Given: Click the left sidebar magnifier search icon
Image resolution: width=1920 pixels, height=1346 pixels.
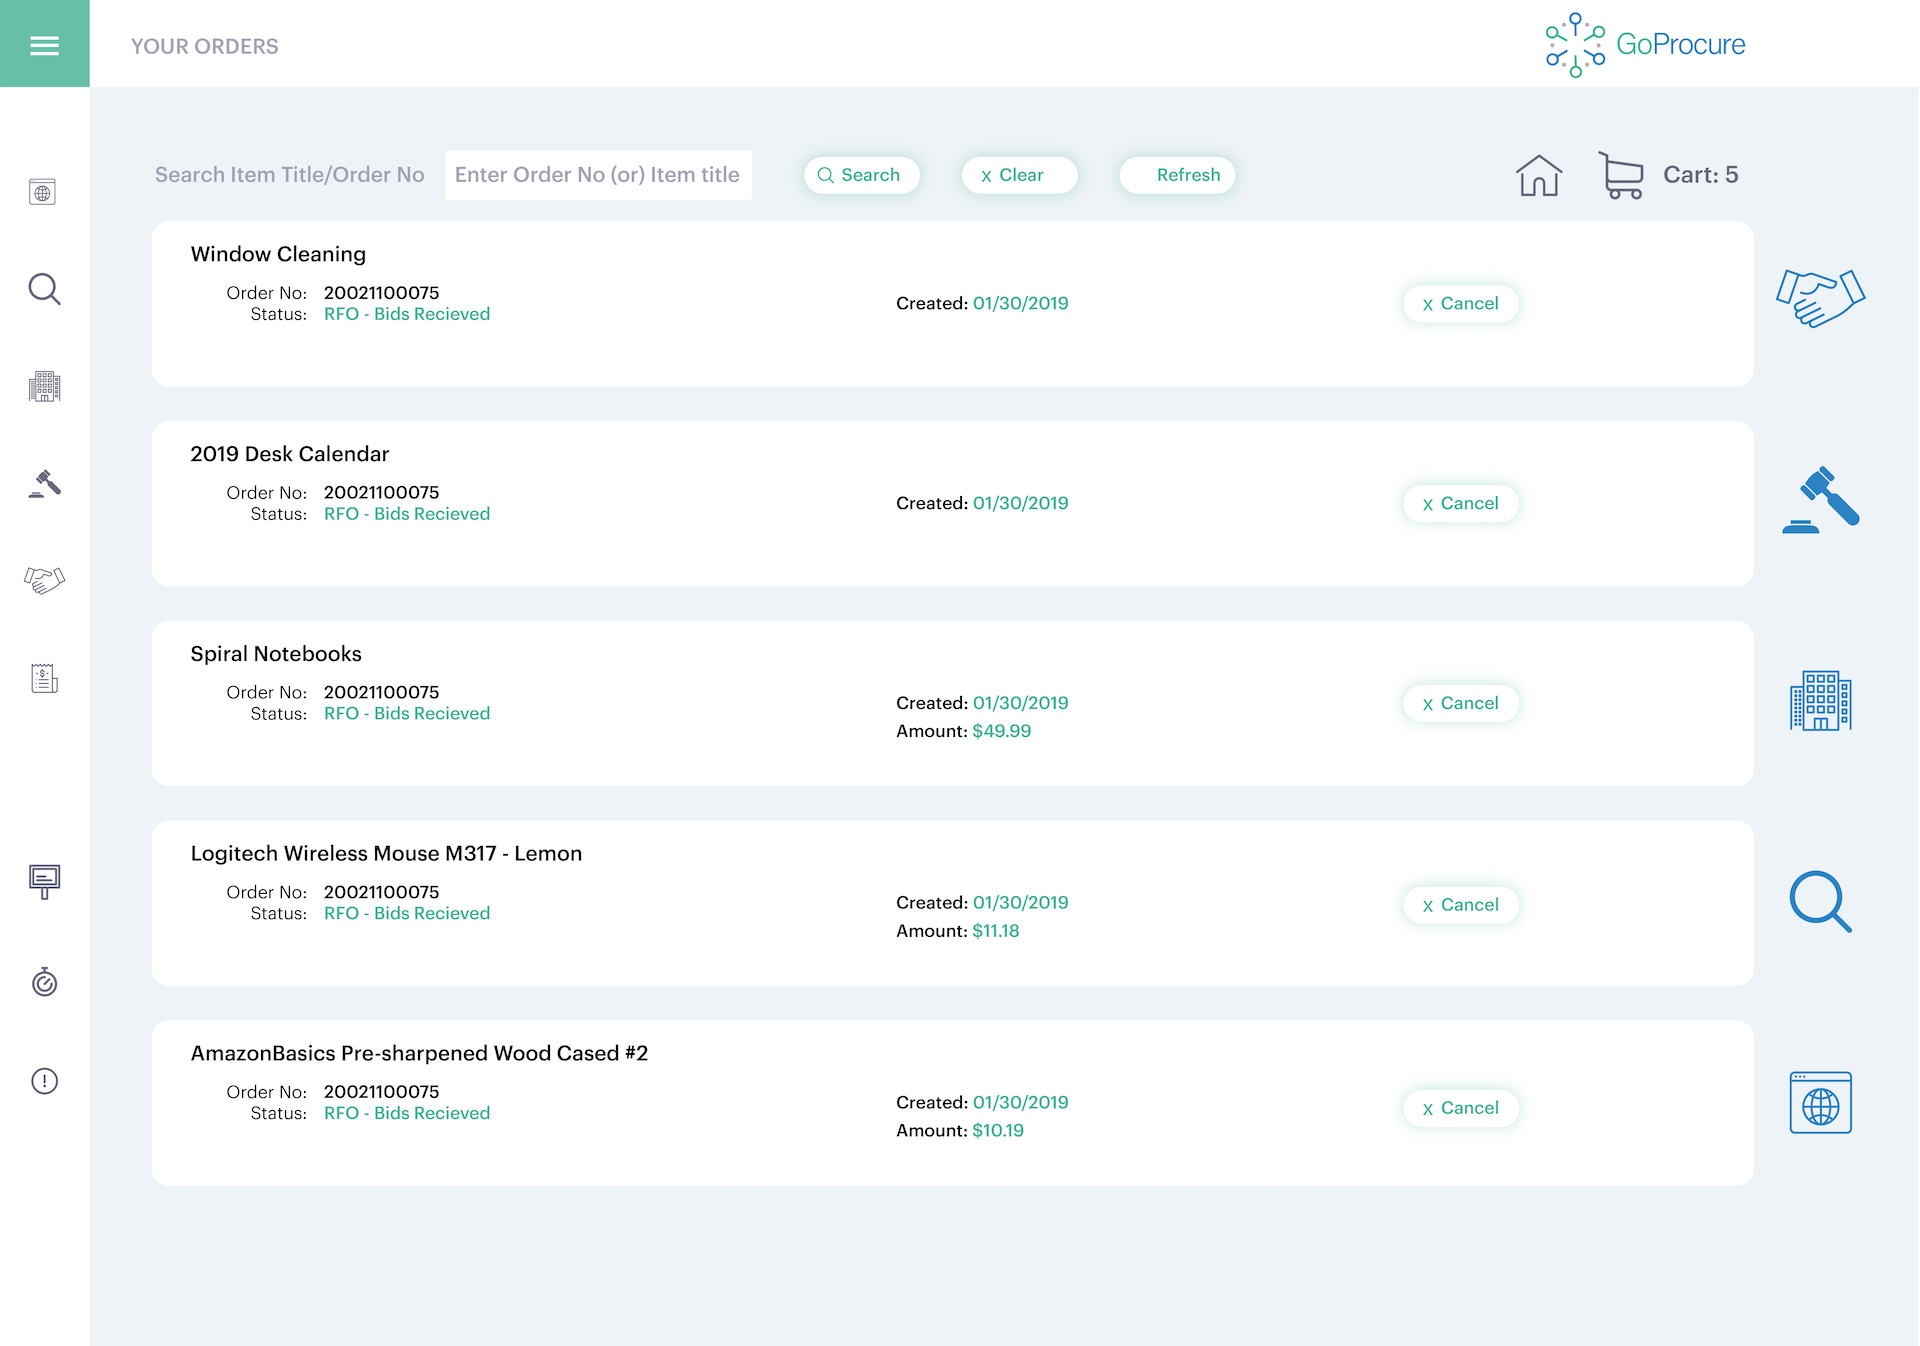Looking at the screenshot, I should point(44,289).
